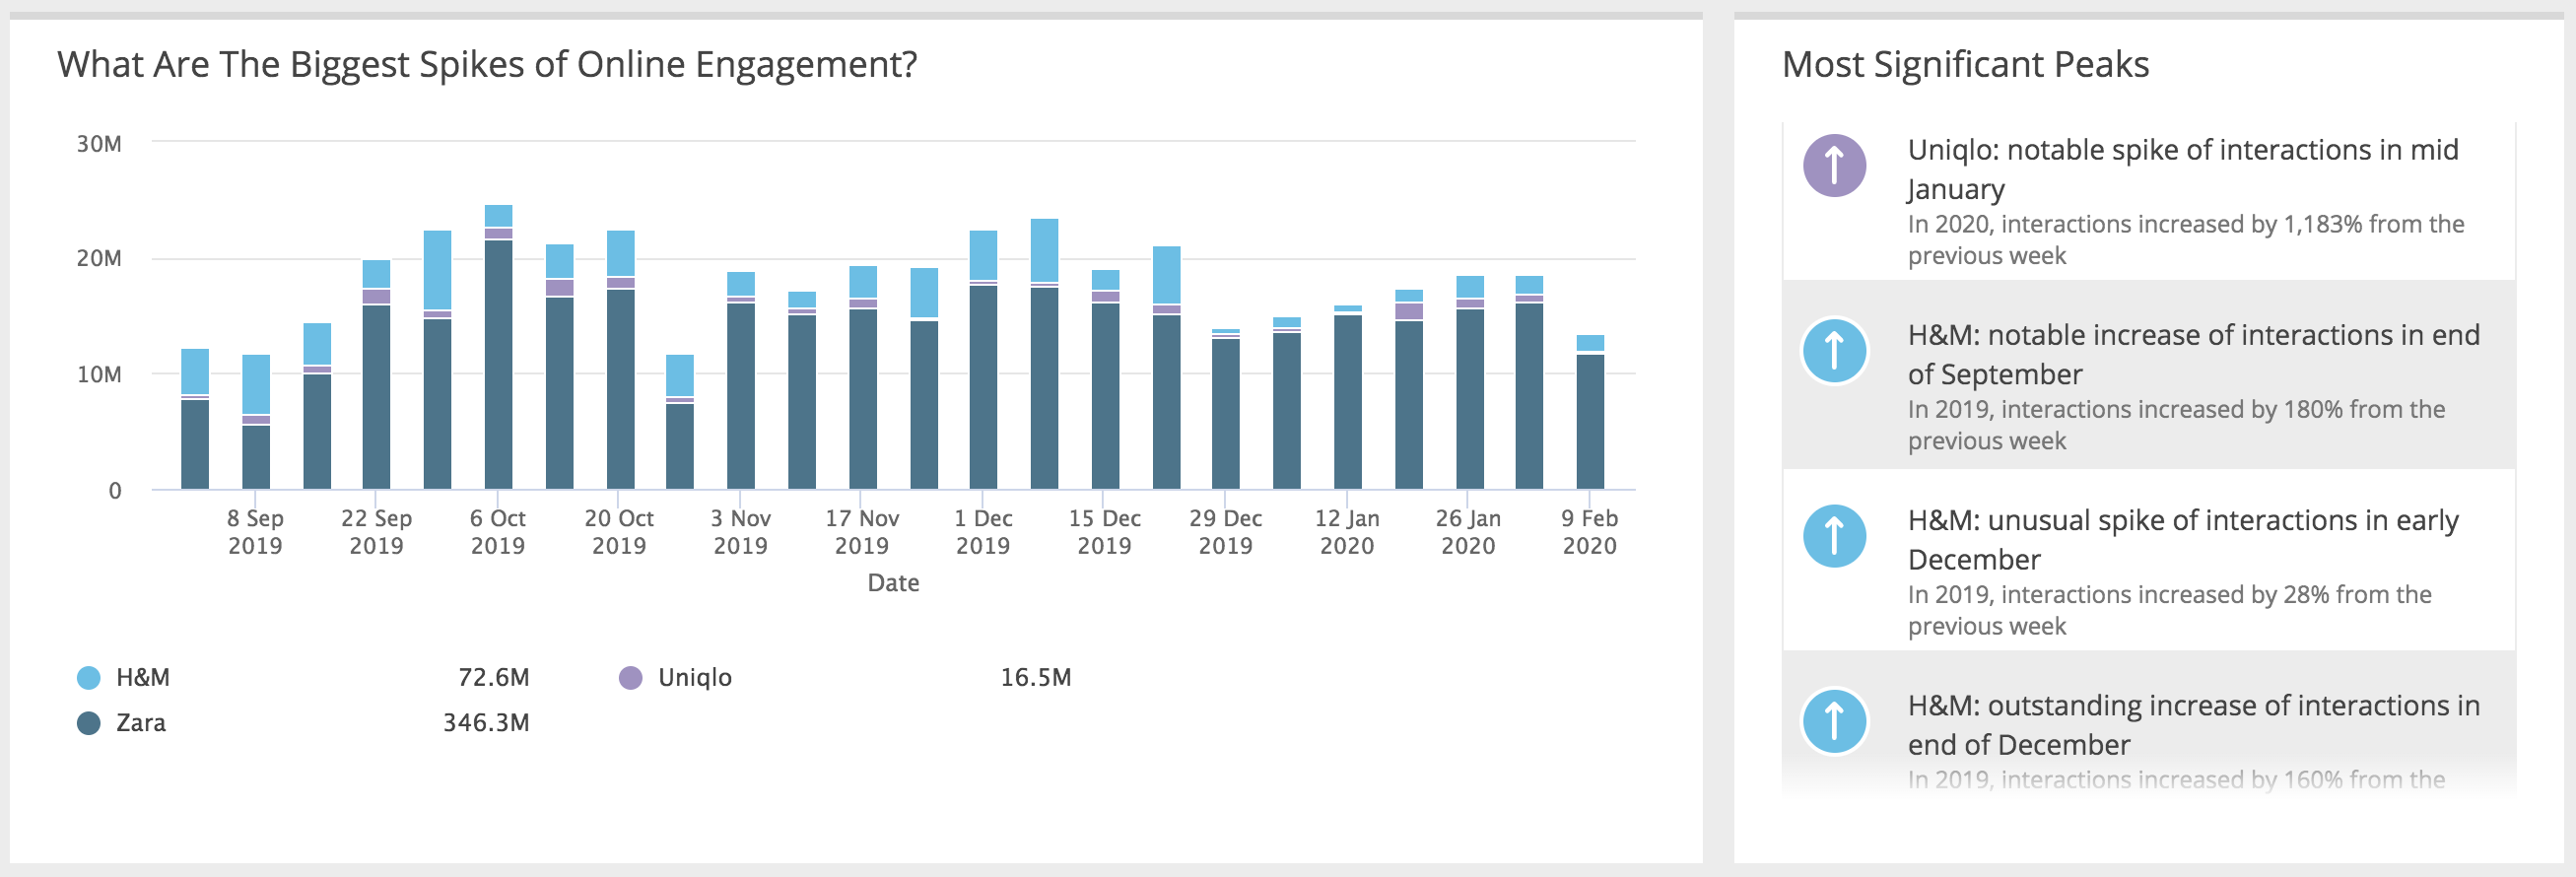Select the Uniqlo legend label
Image resolution: width=2576 pixels, height=877 pixels.
(x=695, y=678)
